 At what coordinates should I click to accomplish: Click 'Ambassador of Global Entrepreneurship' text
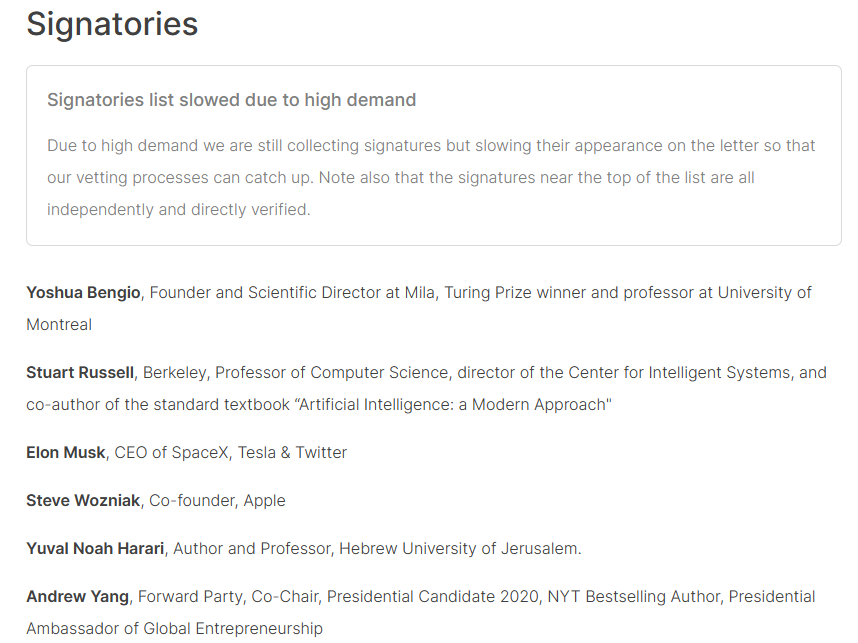pyautogui.click(x=175, y=628)
